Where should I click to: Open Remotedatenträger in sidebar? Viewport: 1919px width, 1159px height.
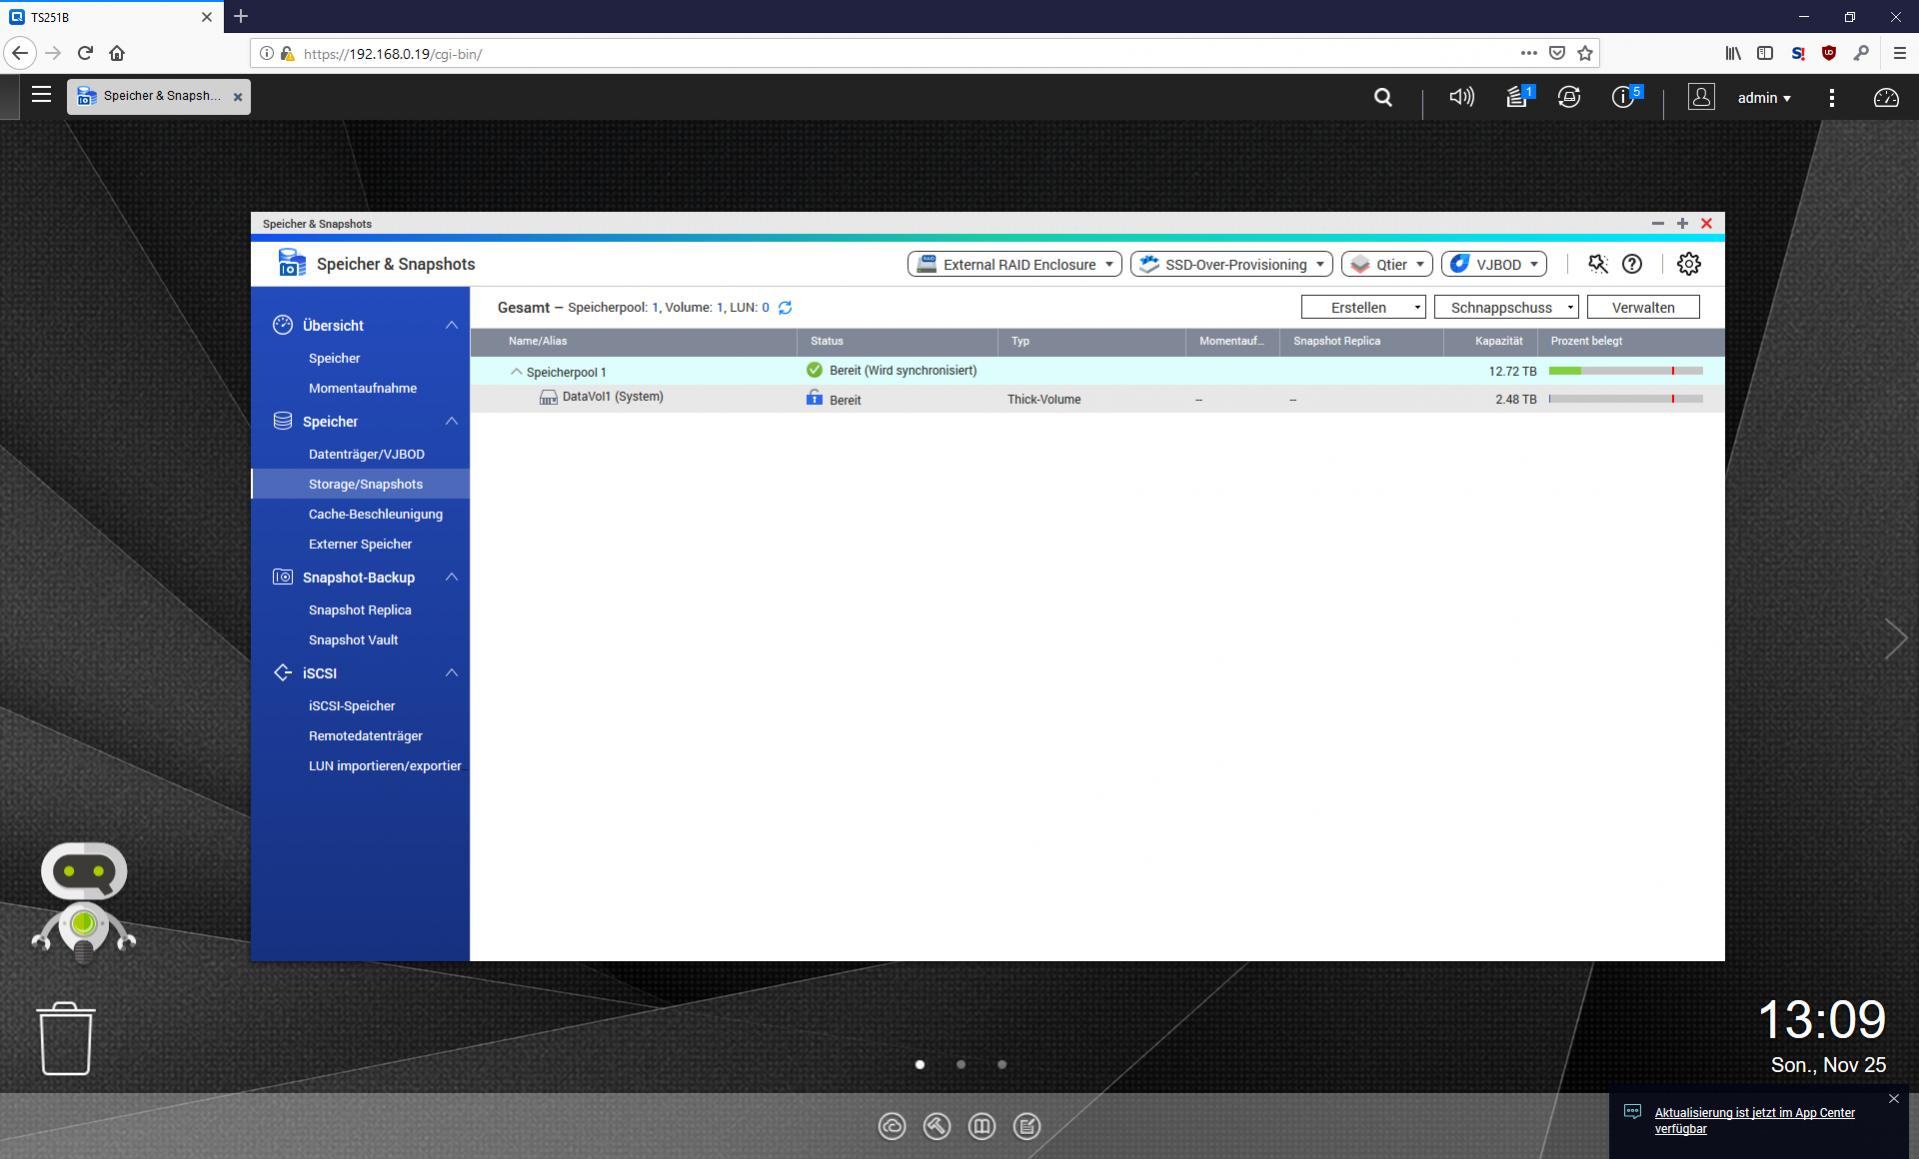[365, 736]
